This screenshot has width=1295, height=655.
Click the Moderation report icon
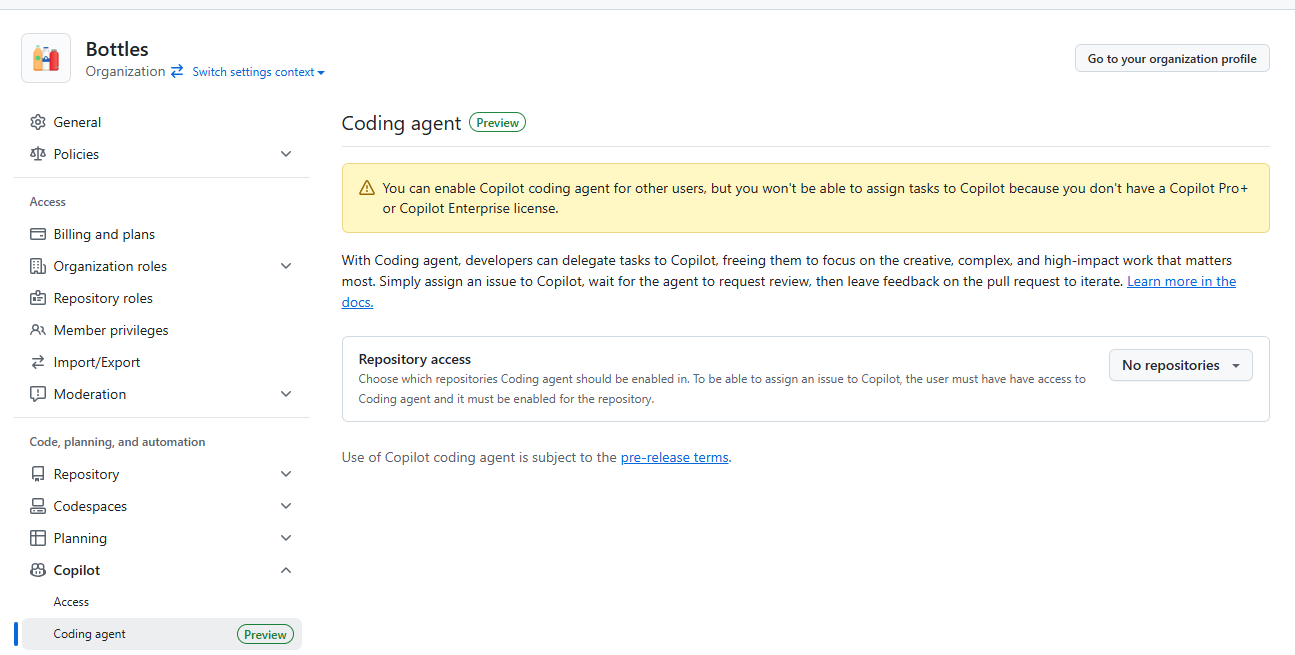(38, 394)
